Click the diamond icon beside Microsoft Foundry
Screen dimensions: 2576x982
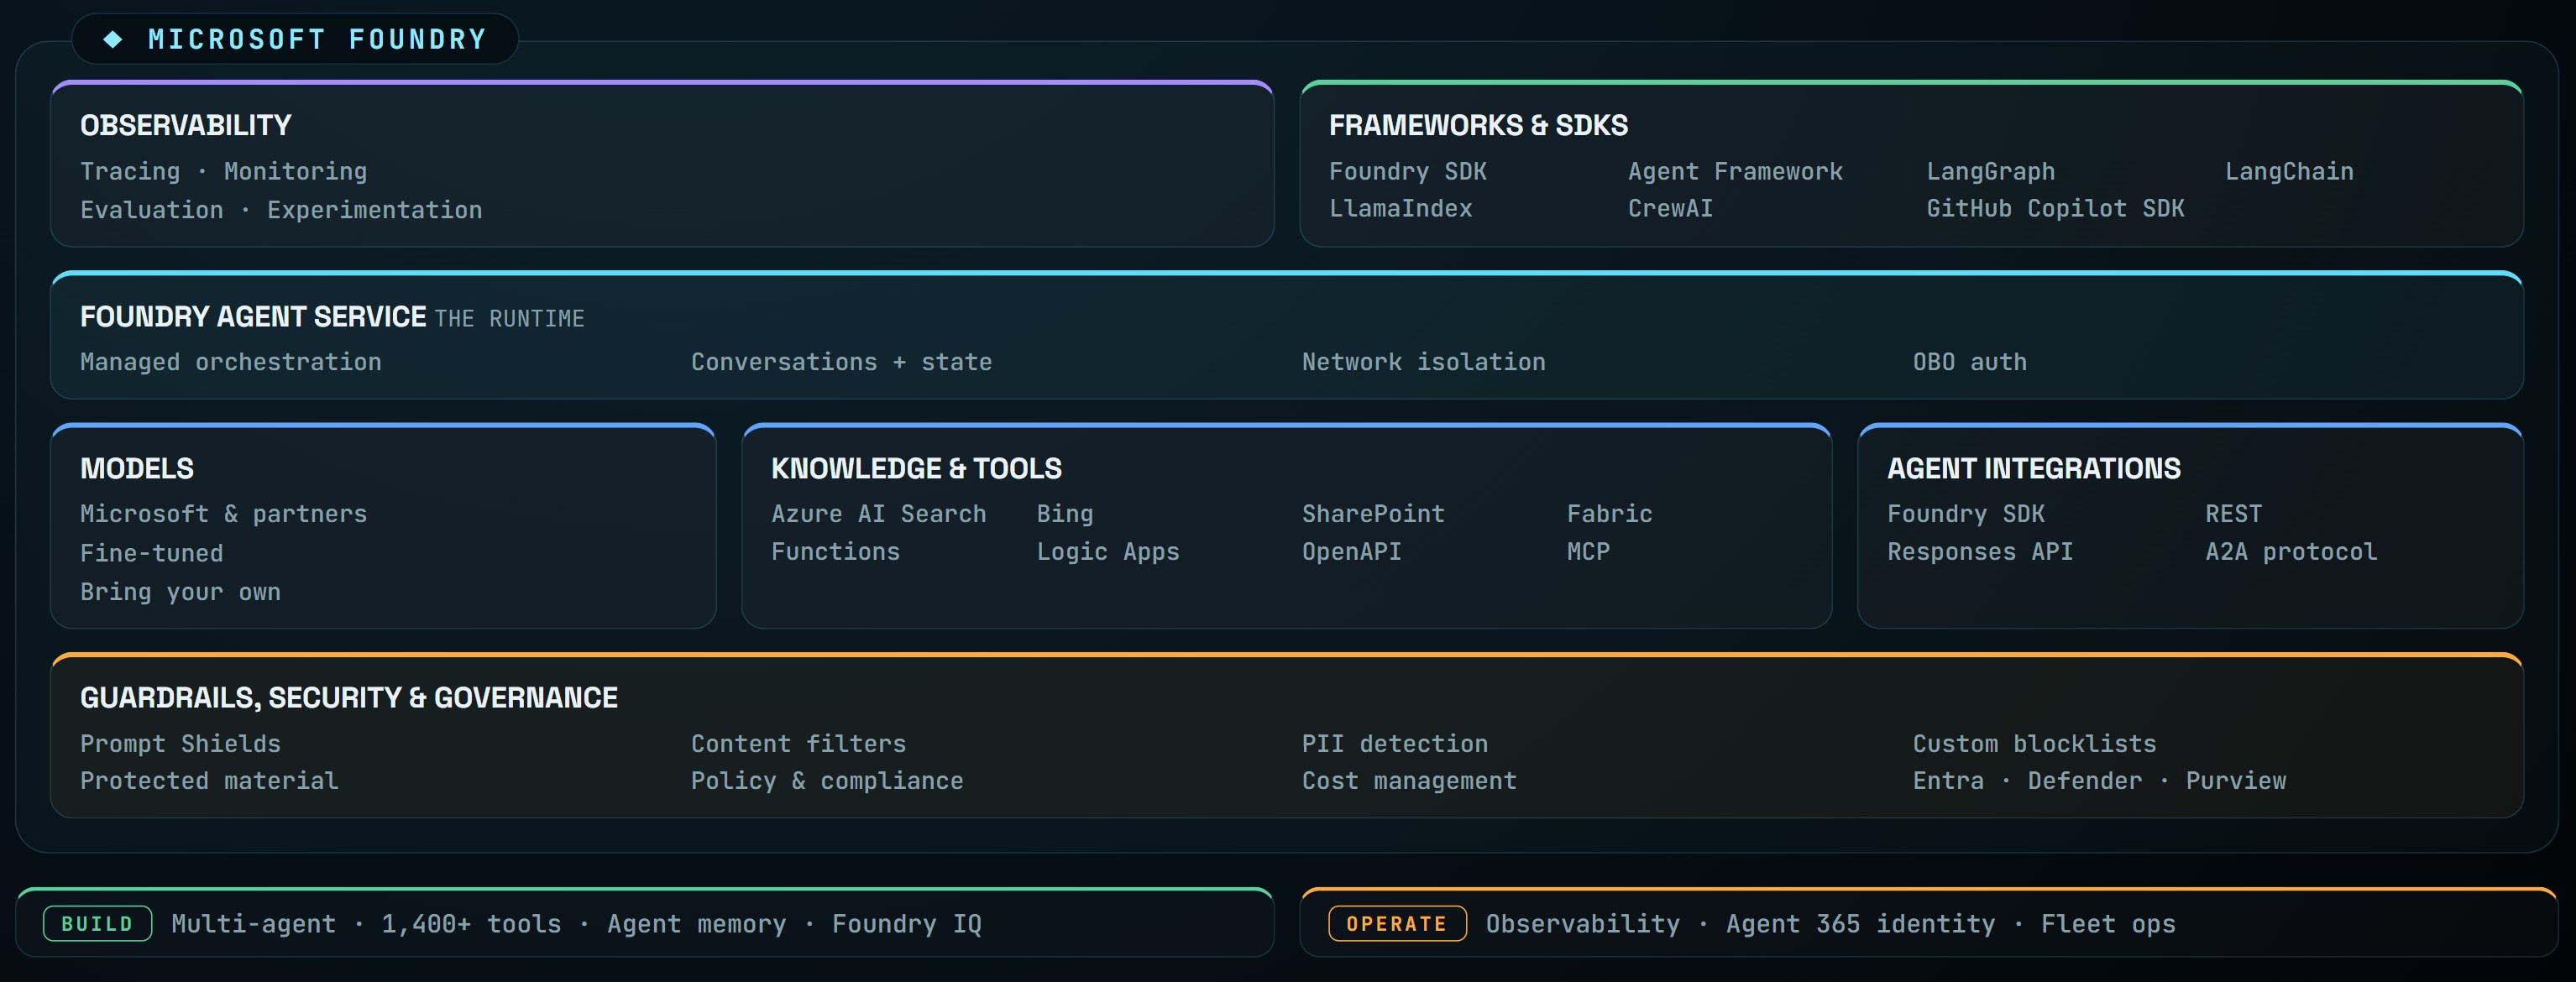(x=113, y=39)
